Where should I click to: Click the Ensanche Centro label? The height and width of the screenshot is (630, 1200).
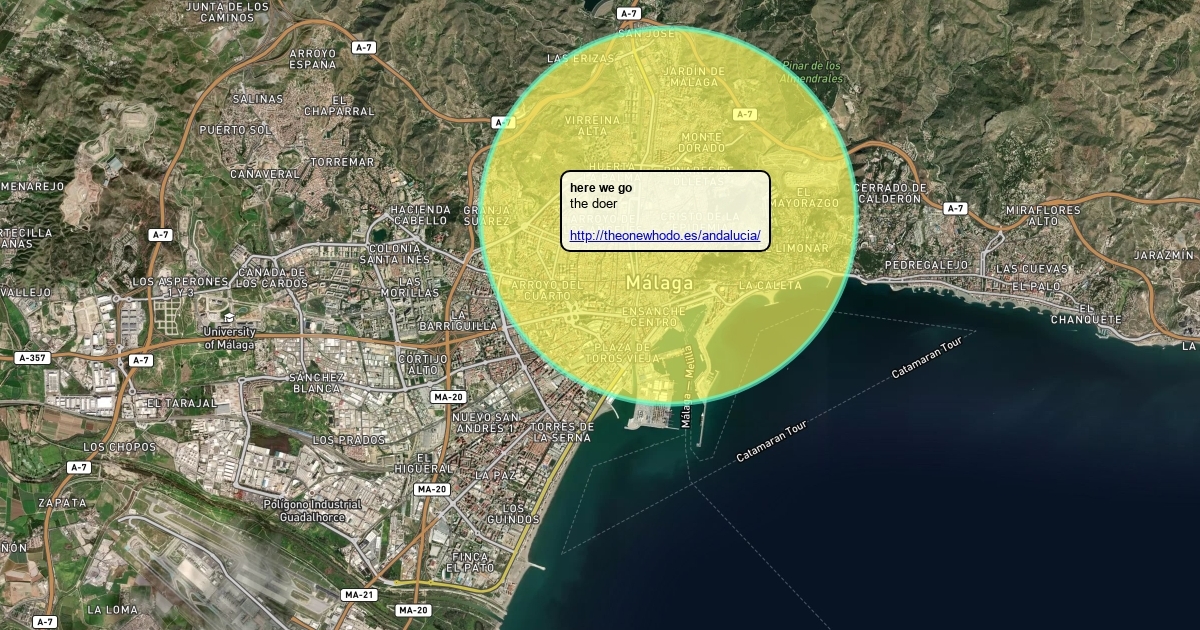(655, 317)
